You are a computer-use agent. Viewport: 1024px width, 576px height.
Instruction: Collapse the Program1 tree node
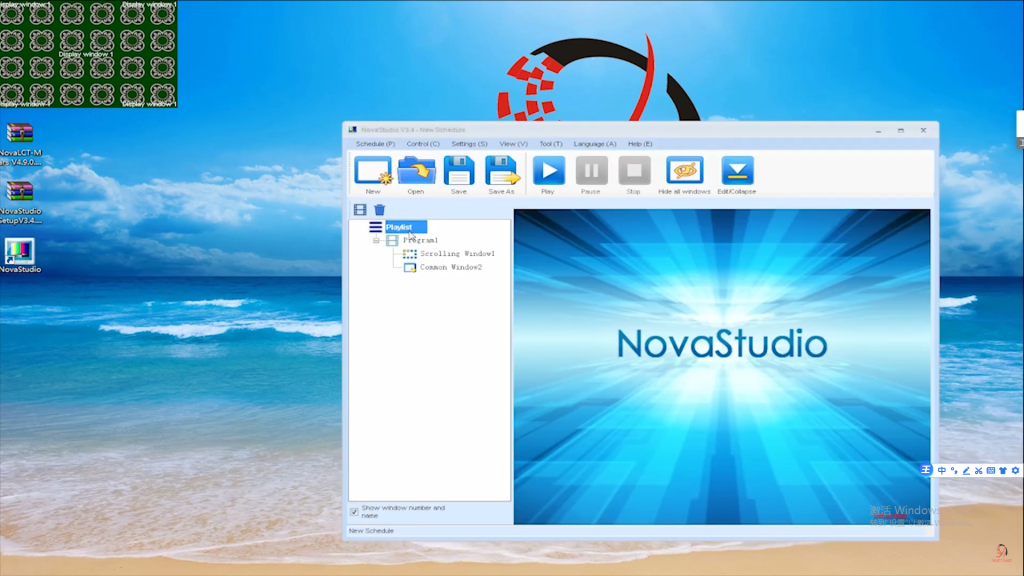point(376,240)
